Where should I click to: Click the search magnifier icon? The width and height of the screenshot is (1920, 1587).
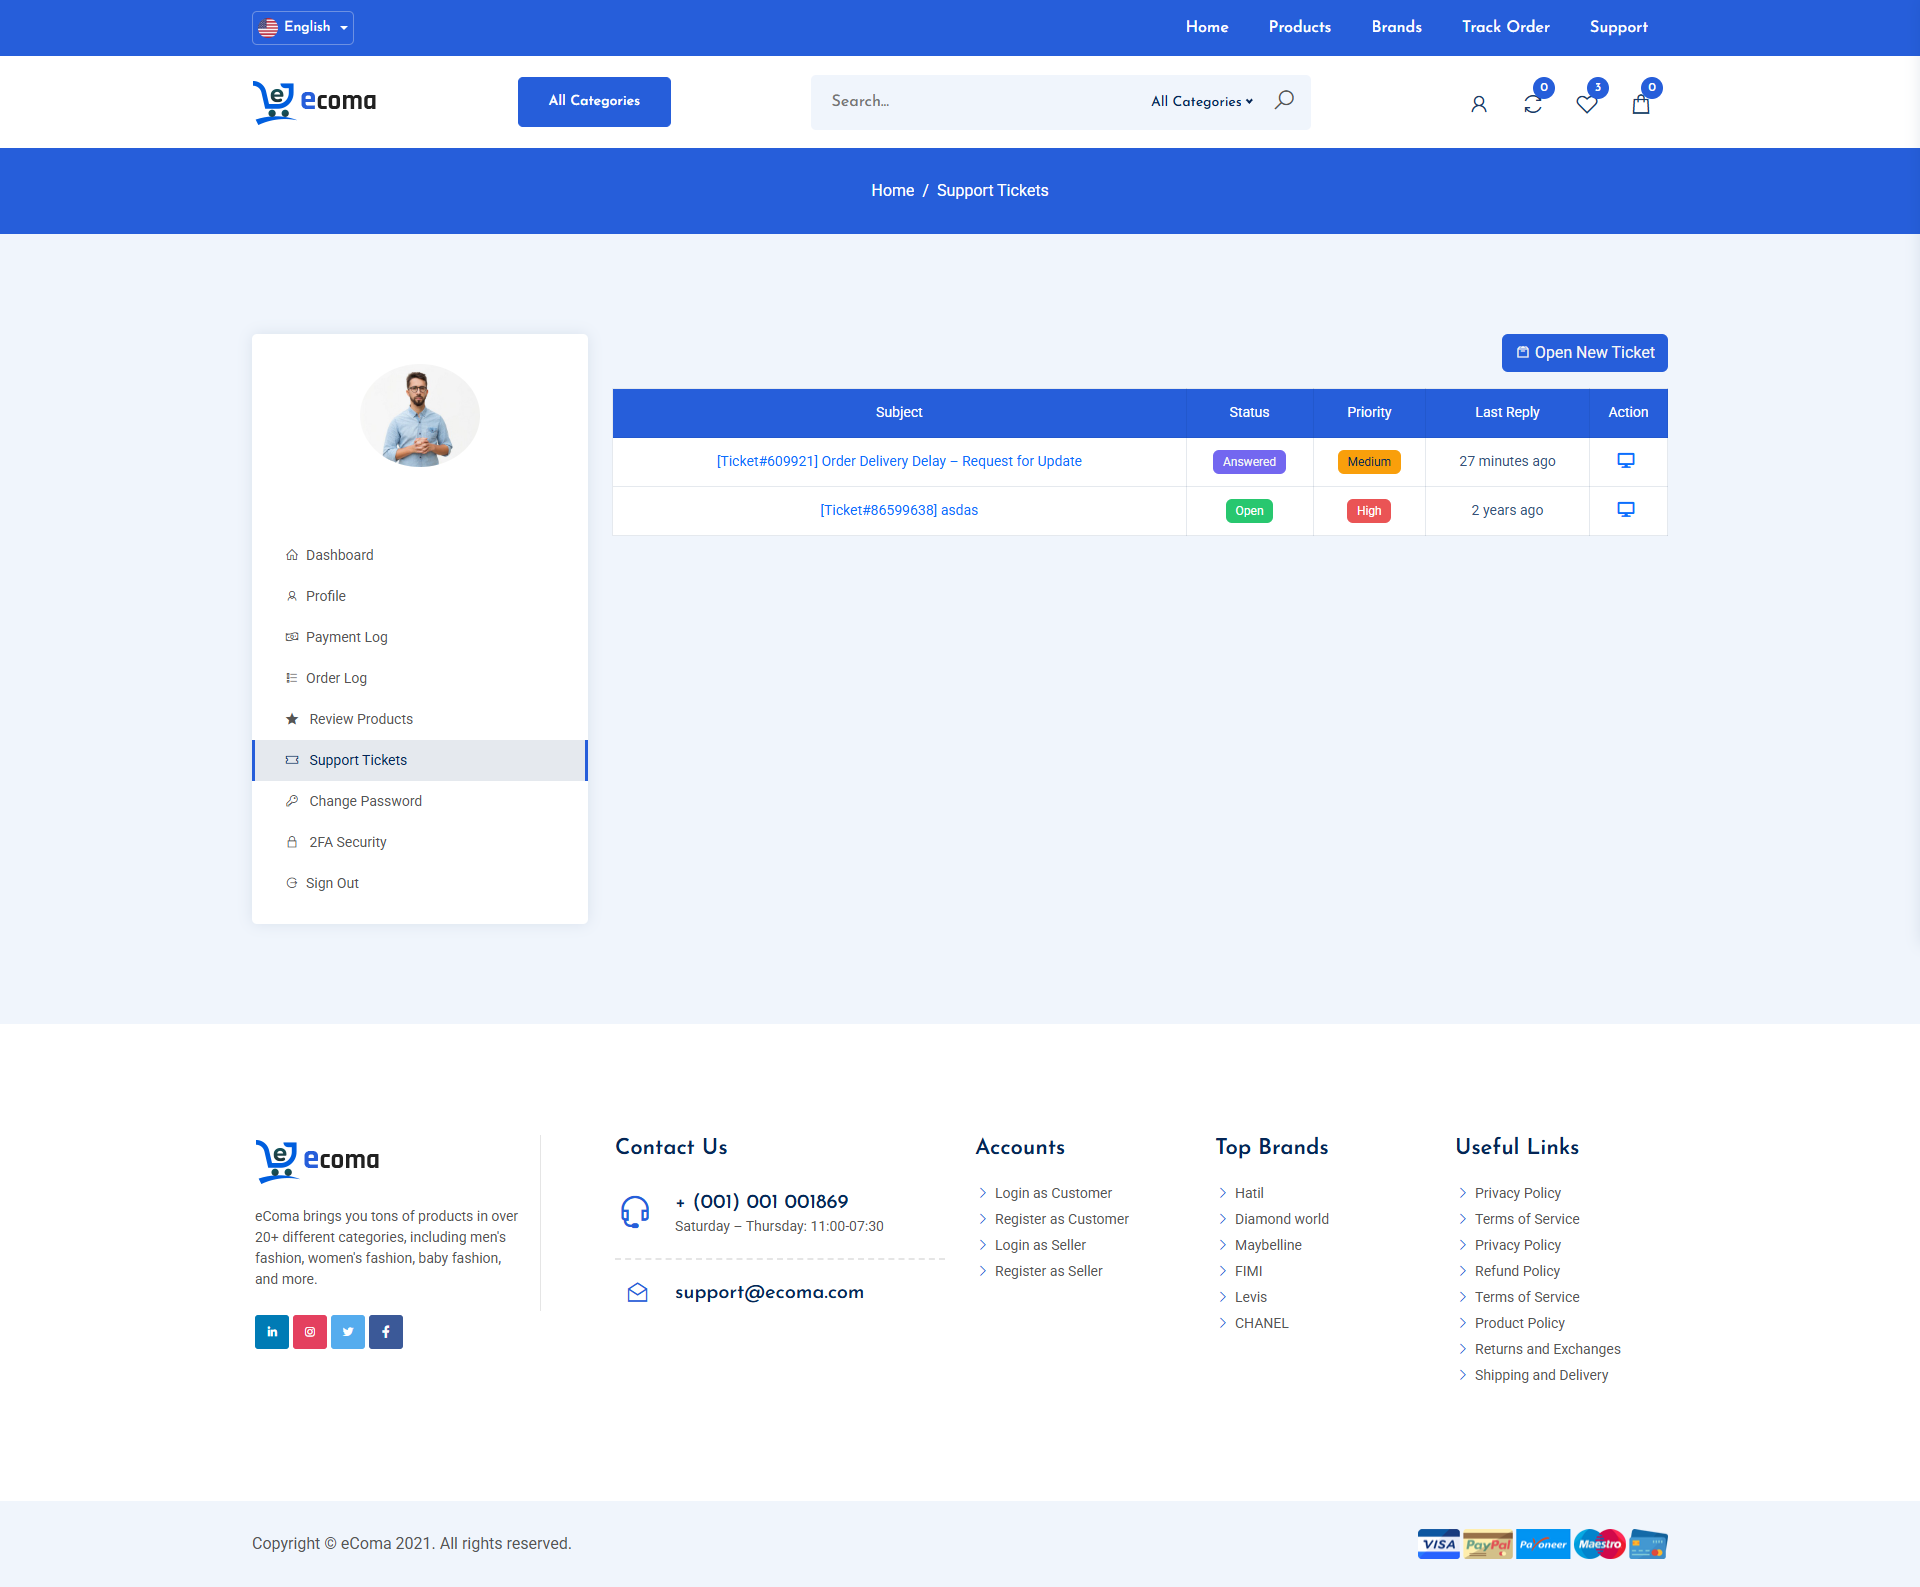coord(1284,100)
